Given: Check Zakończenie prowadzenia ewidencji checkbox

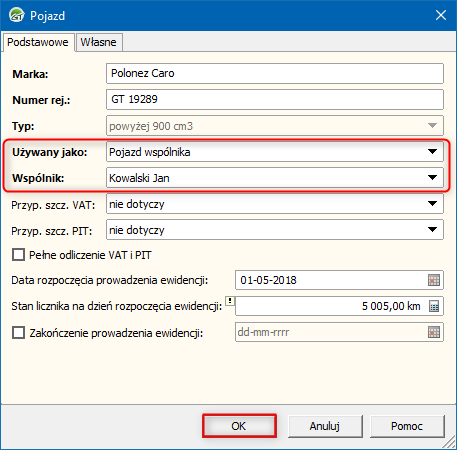Looking at the screenshot, I should tap(18, 333).
